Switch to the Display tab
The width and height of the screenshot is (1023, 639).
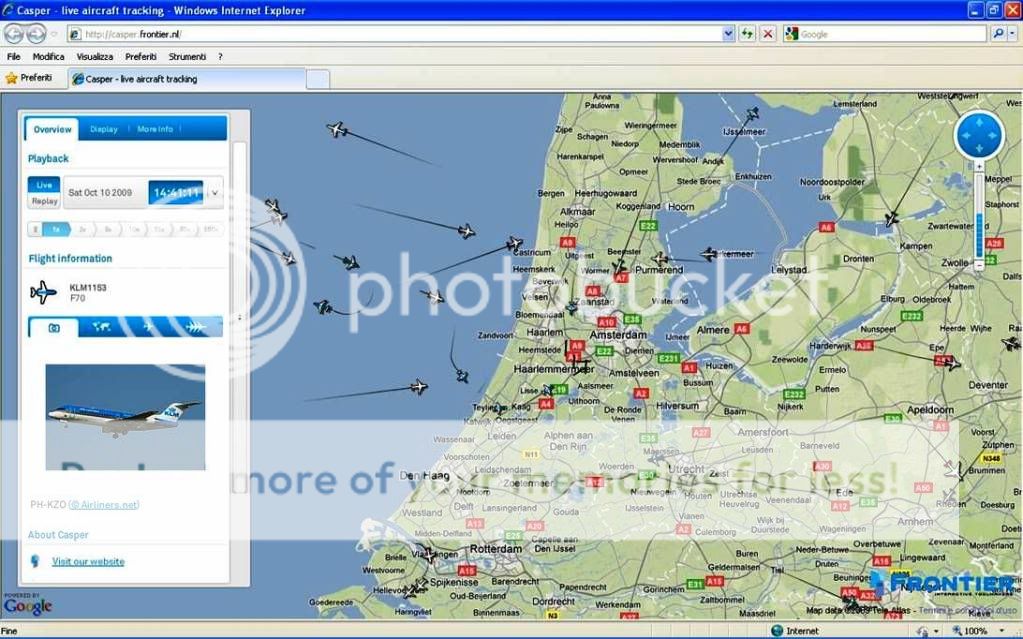(104, 129)
